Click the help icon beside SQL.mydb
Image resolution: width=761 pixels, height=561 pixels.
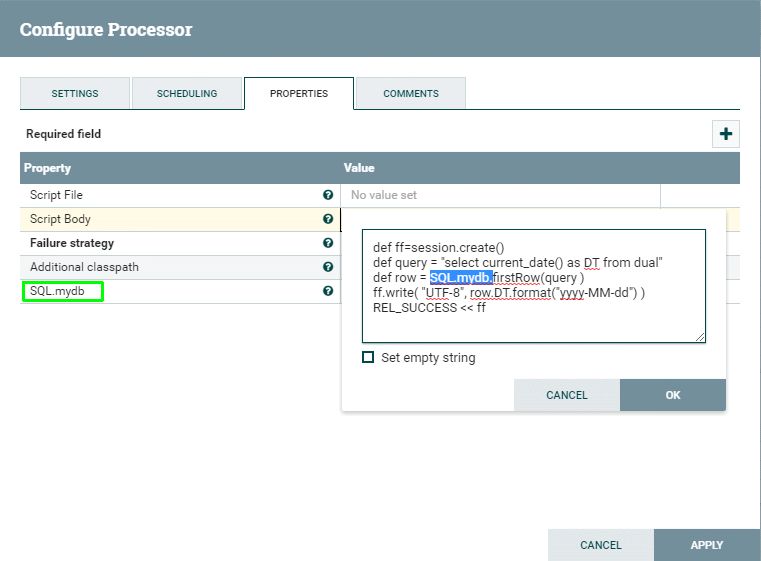[328, 291]
